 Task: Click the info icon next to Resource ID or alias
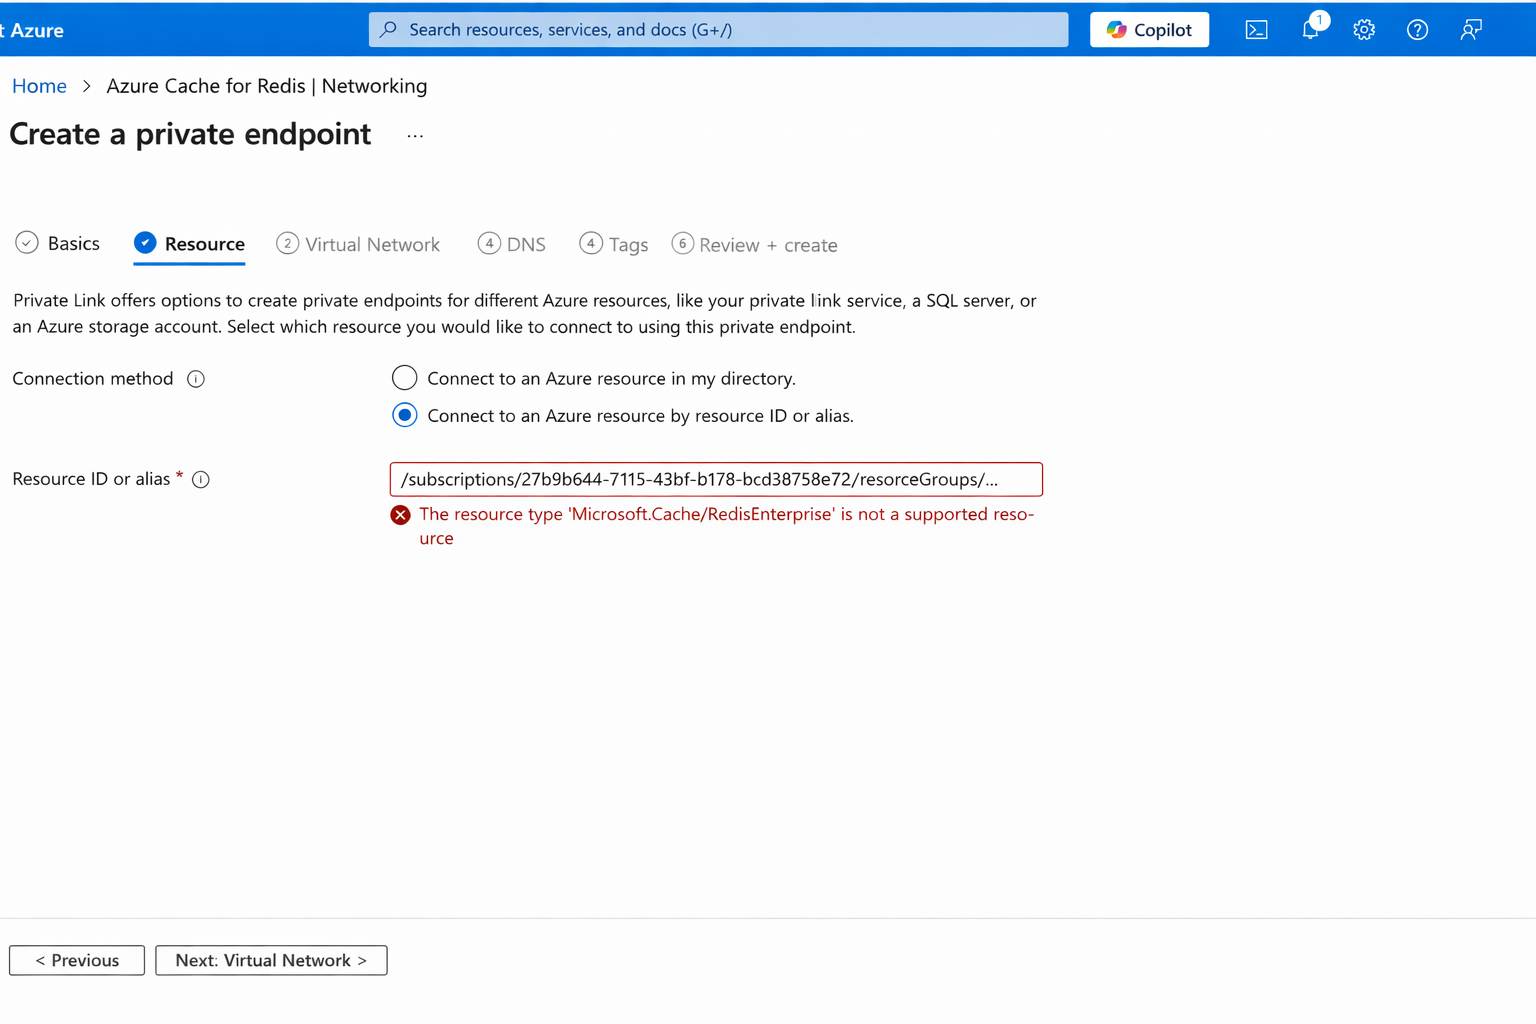coord(201,480)
